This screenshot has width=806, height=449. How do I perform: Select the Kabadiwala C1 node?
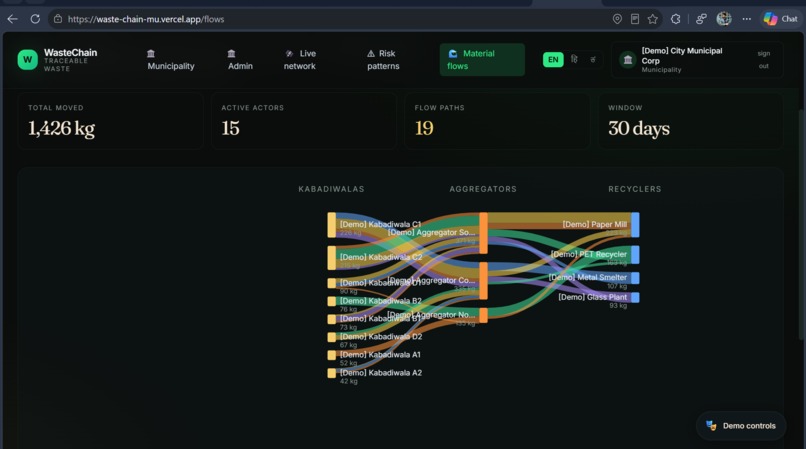[332, 225]
